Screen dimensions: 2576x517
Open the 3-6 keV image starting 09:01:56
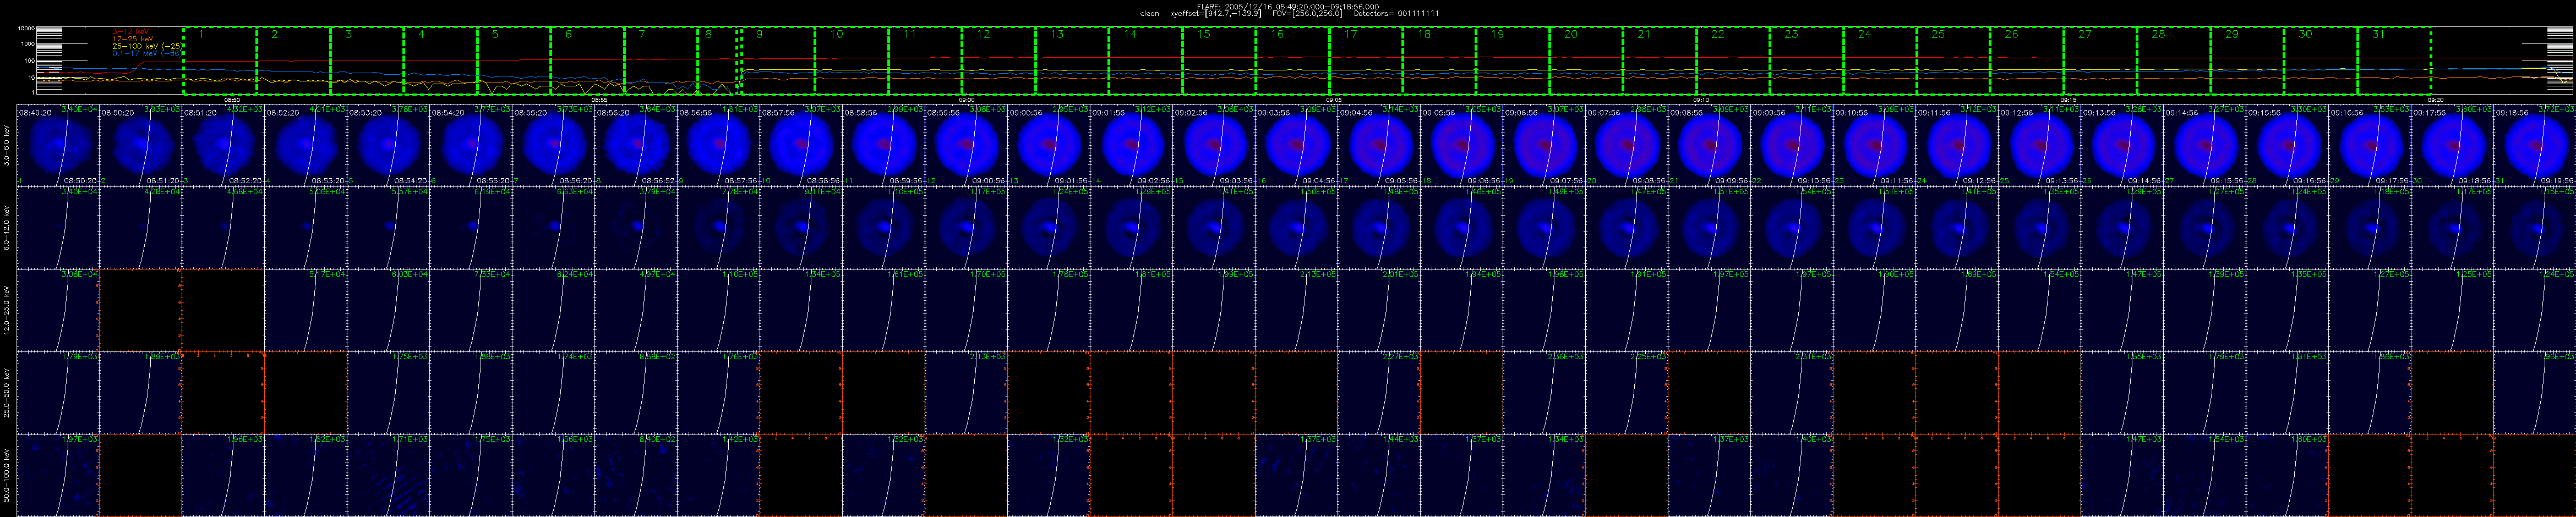click(x=1131, y=145)
